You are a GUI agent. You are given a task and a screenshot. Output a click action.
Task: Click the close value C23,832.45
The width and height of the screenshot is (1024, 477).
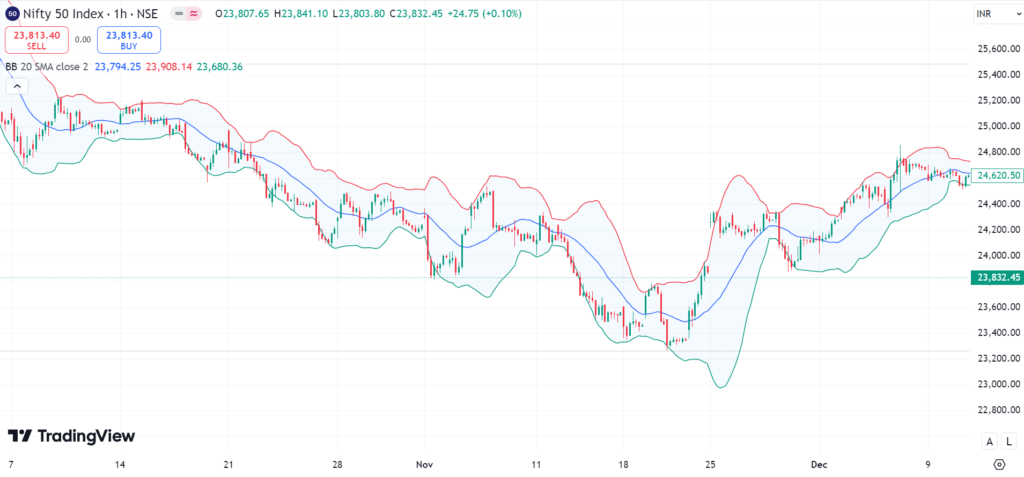pyautogui.click(x=417, y=13)
